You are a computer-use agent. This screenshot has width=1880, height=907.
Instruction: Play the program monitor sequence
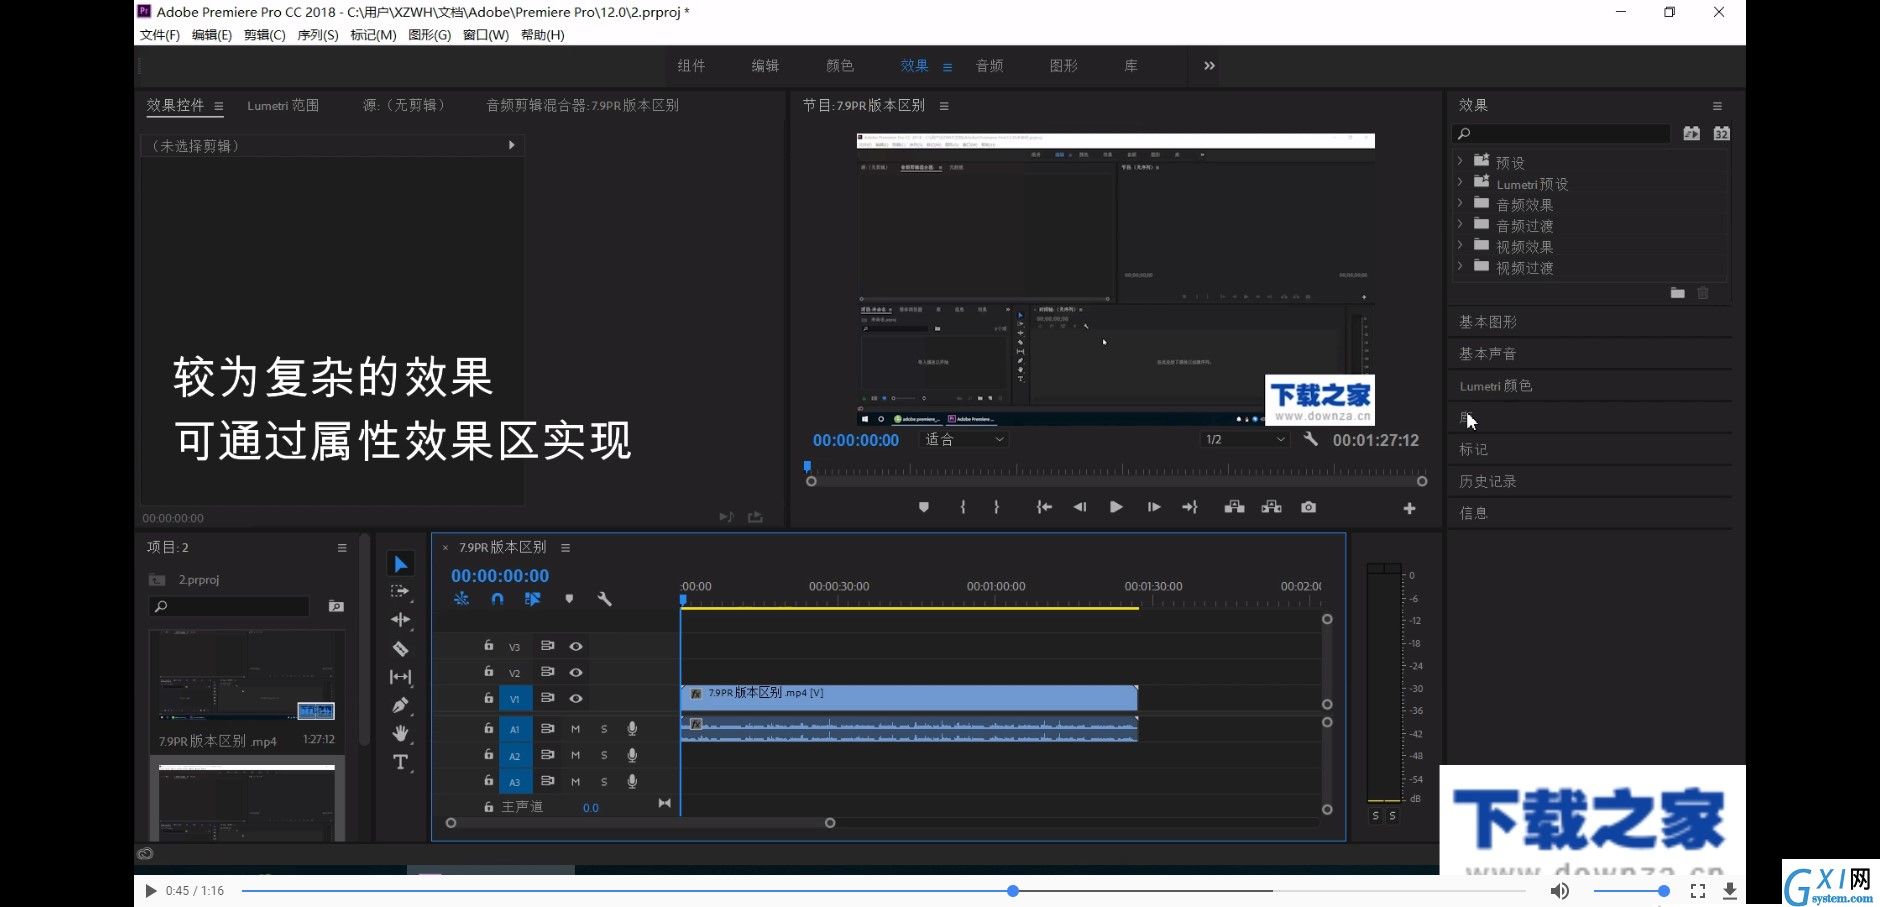(x=1116, y=507)
